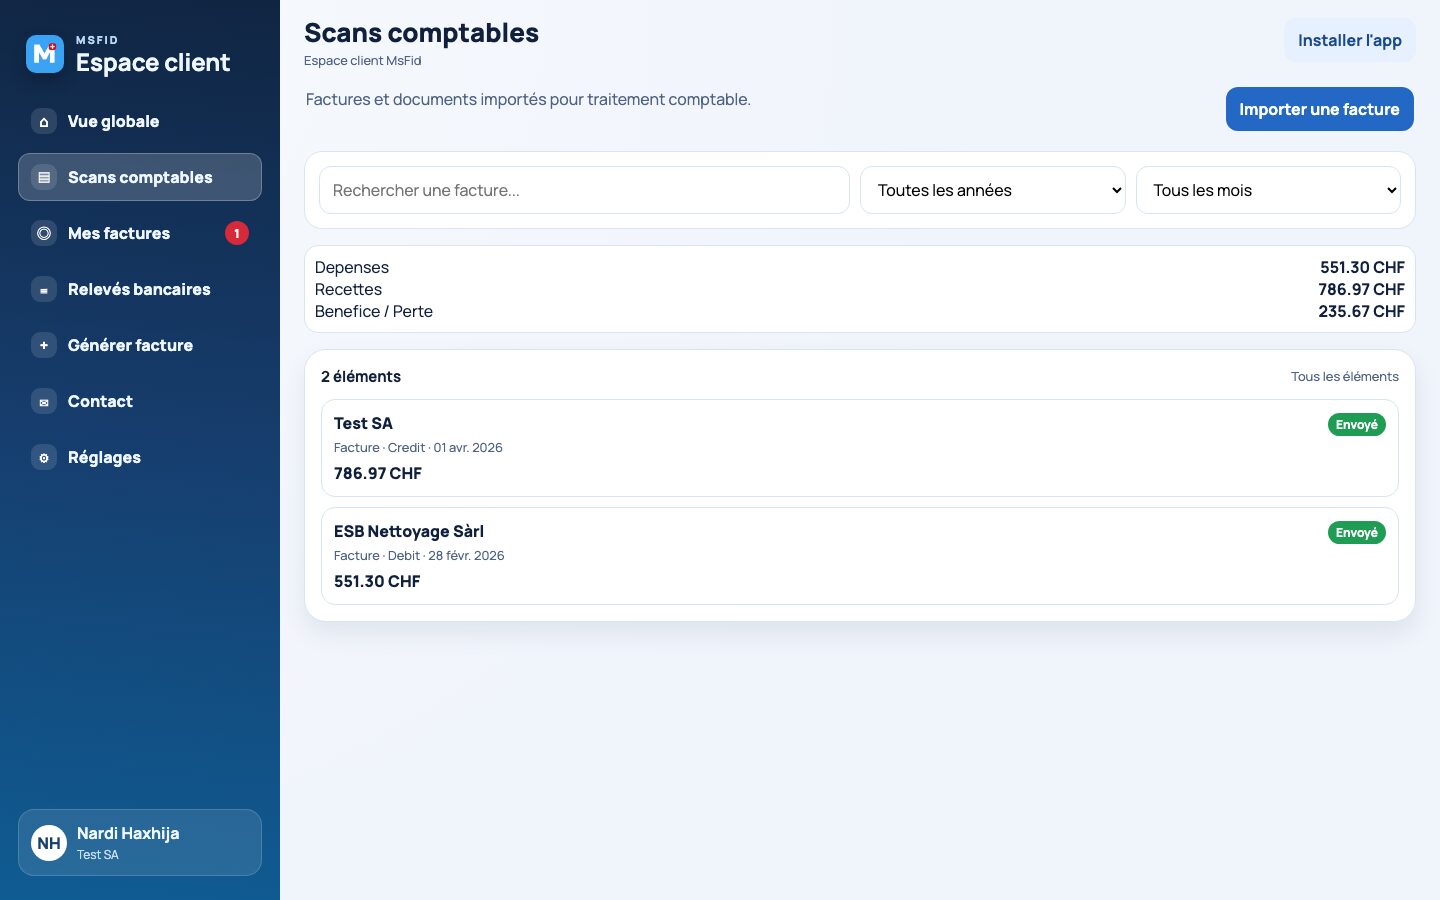
Task: Click Facture · Debit · 28 févr. 2026 text
Action: click(419, 555)
